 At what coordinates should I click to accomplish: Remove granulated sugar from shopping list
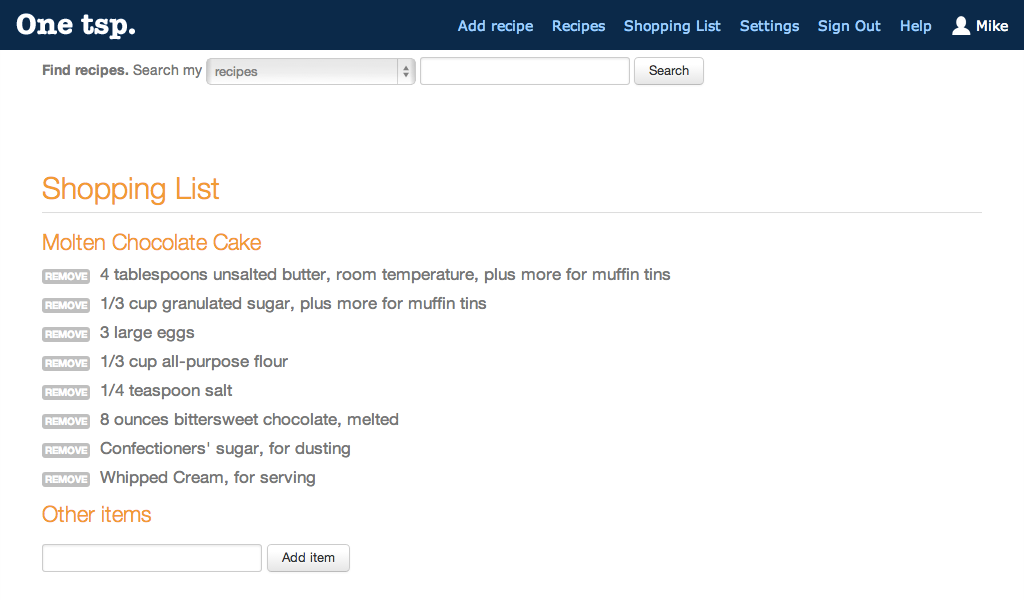tap(66, 305)
